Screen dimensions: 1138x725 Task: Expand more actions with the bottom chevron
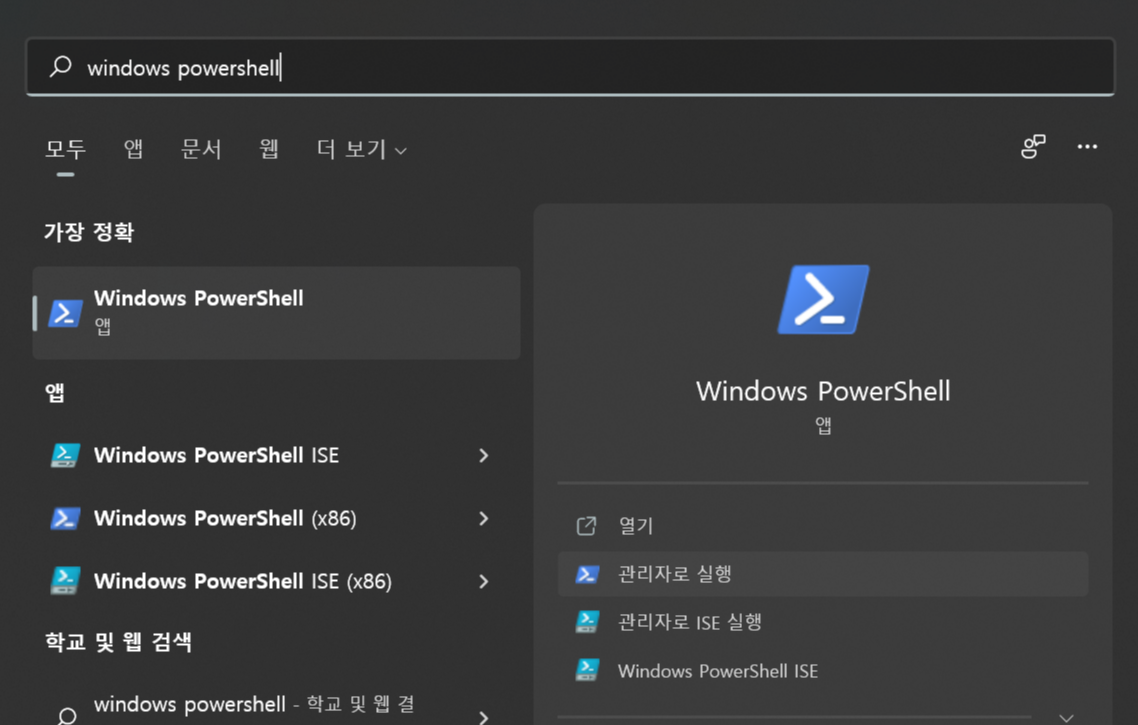coord(1066,718)
